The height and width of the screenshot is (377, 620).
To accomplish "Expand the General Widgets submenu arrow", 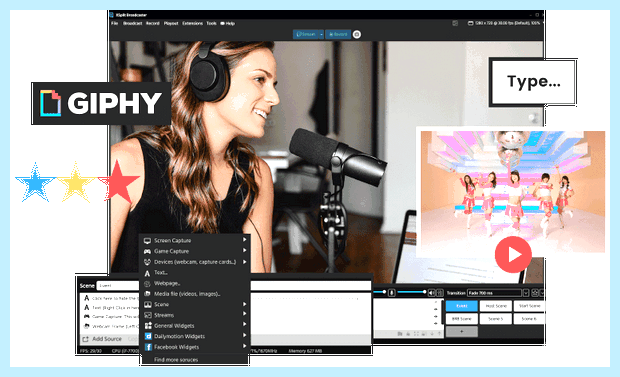I will [x=245, y=324].
